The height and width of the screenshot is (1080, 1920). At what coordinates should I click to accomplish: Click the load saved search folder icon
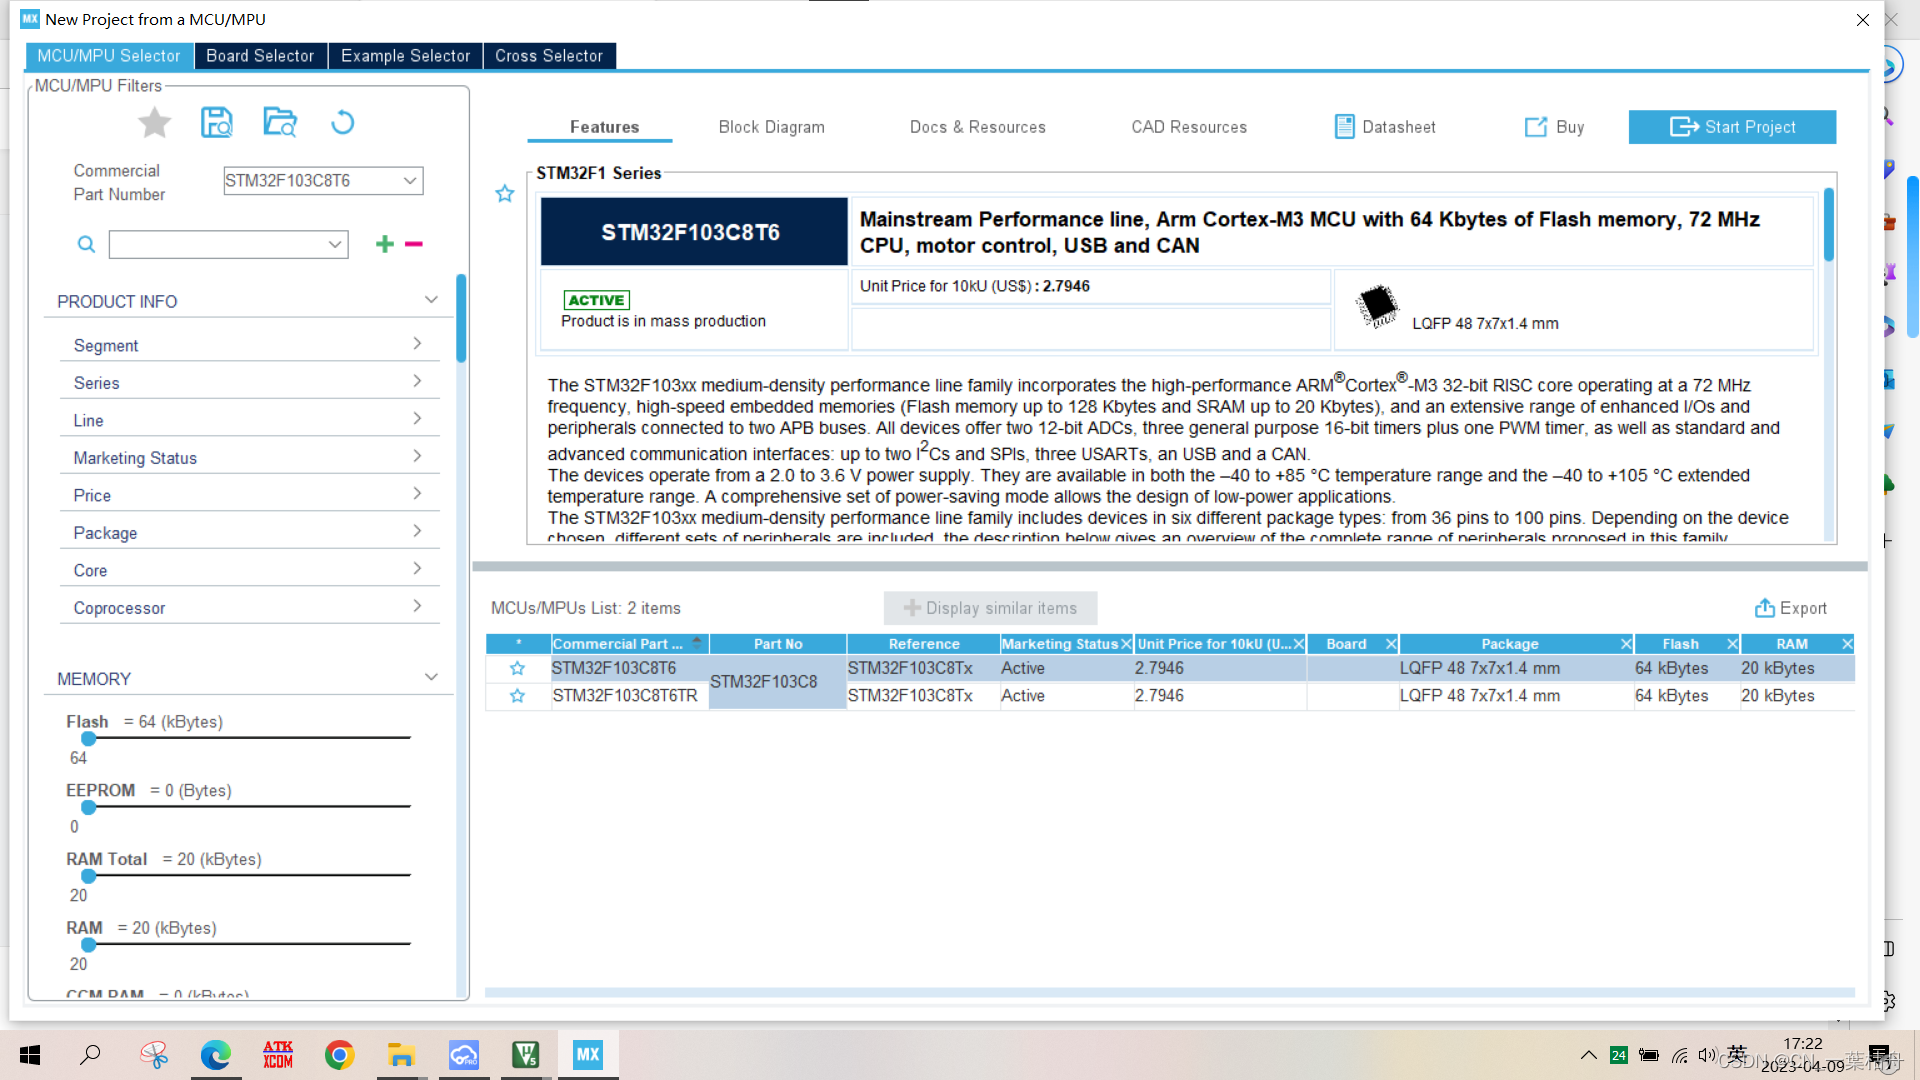280,122
